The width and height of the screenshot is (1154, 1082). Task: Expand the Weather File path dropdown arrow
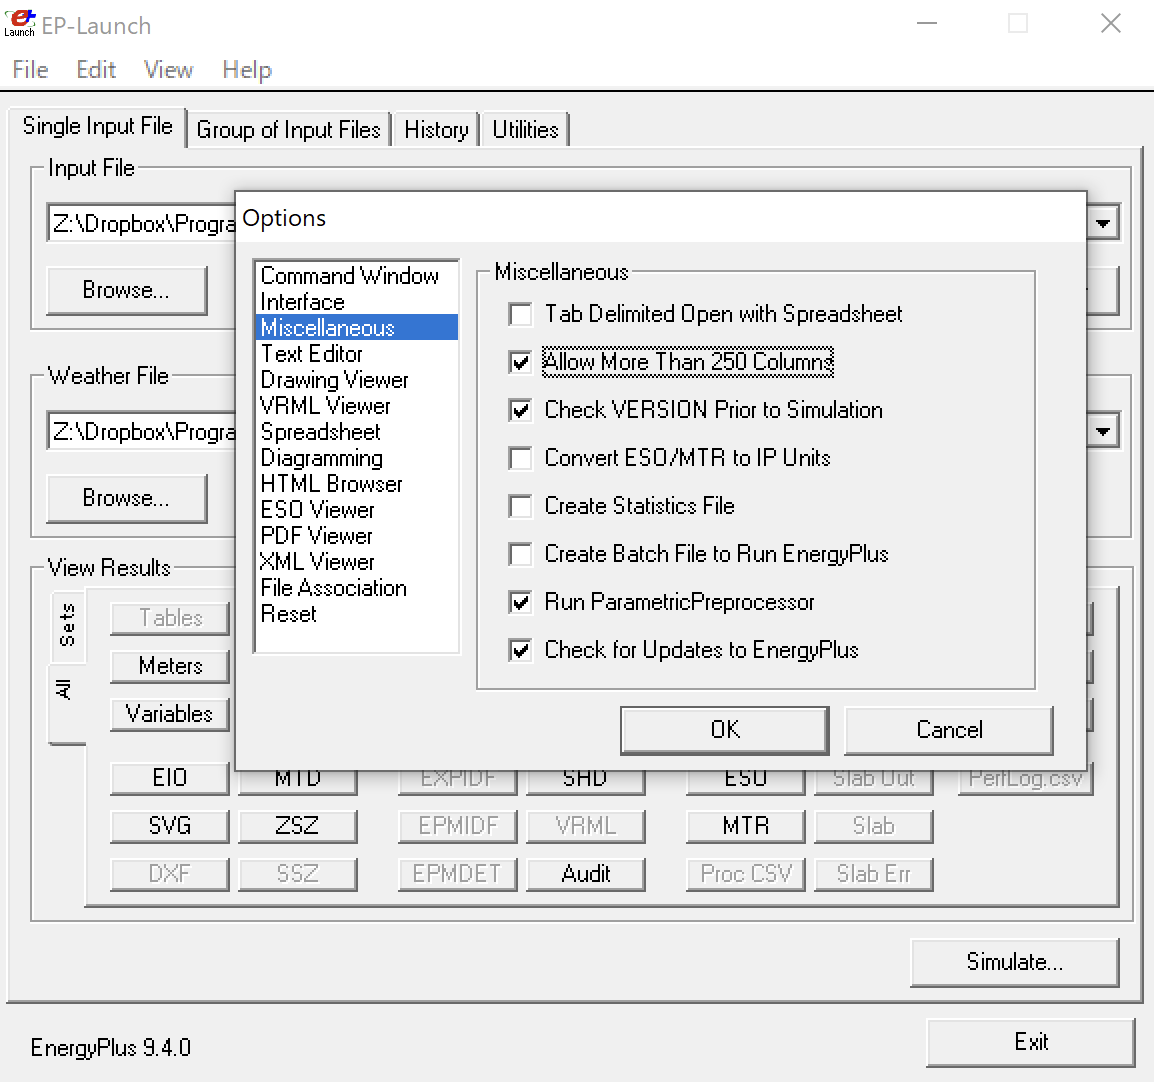point(1102,431)
